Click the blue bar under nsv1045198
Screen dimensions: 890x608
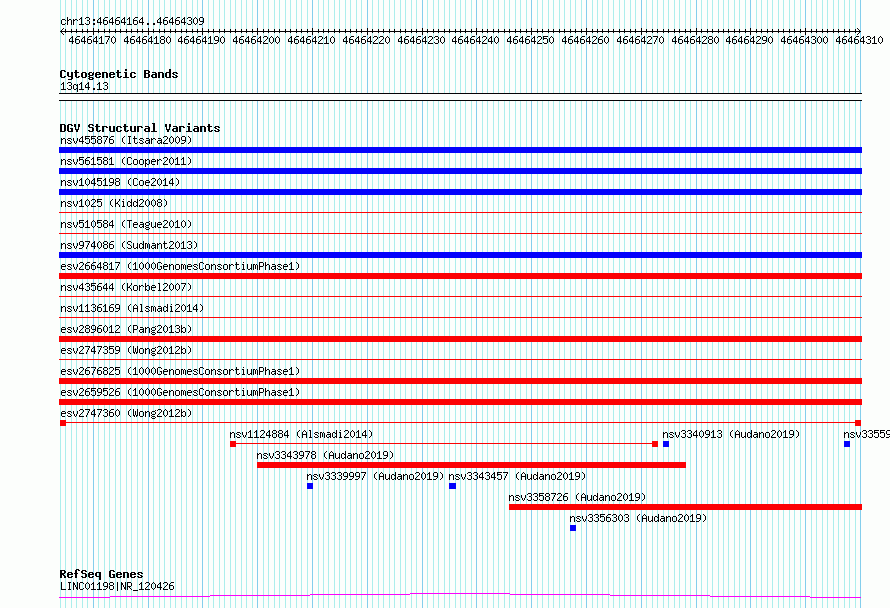460,192
